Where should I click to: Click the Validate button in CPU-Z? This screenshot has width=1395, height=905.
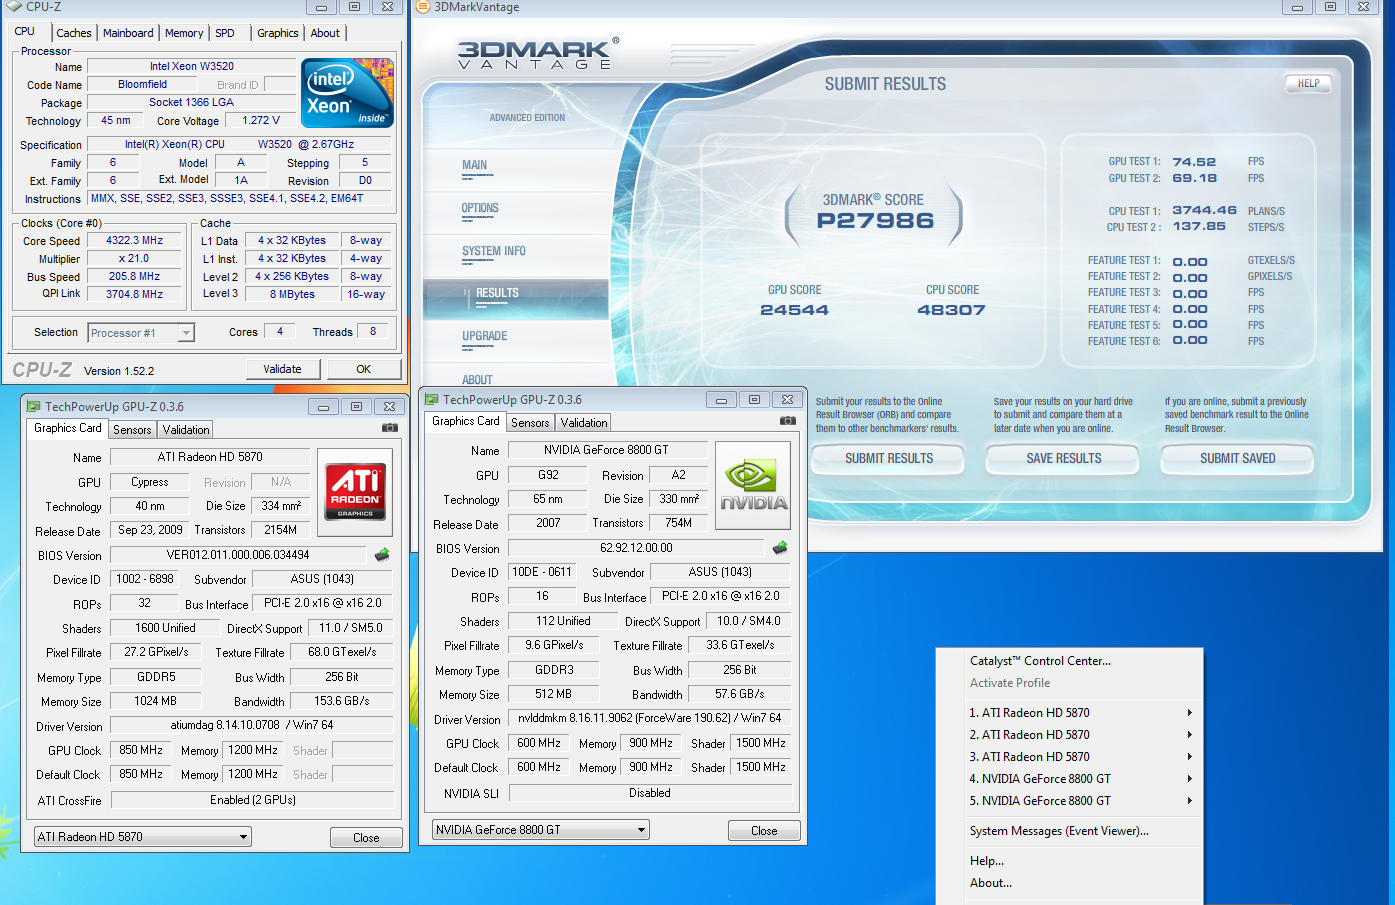coord(282,369)
